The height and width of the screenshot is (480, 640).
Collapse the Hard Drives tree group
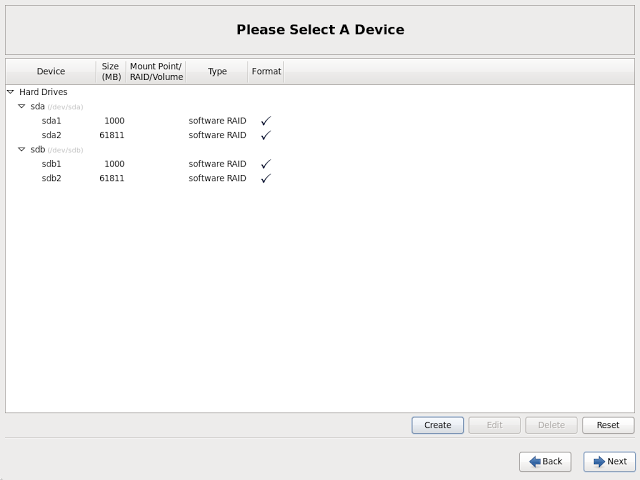pyautogui.click(x=11, y=92)
